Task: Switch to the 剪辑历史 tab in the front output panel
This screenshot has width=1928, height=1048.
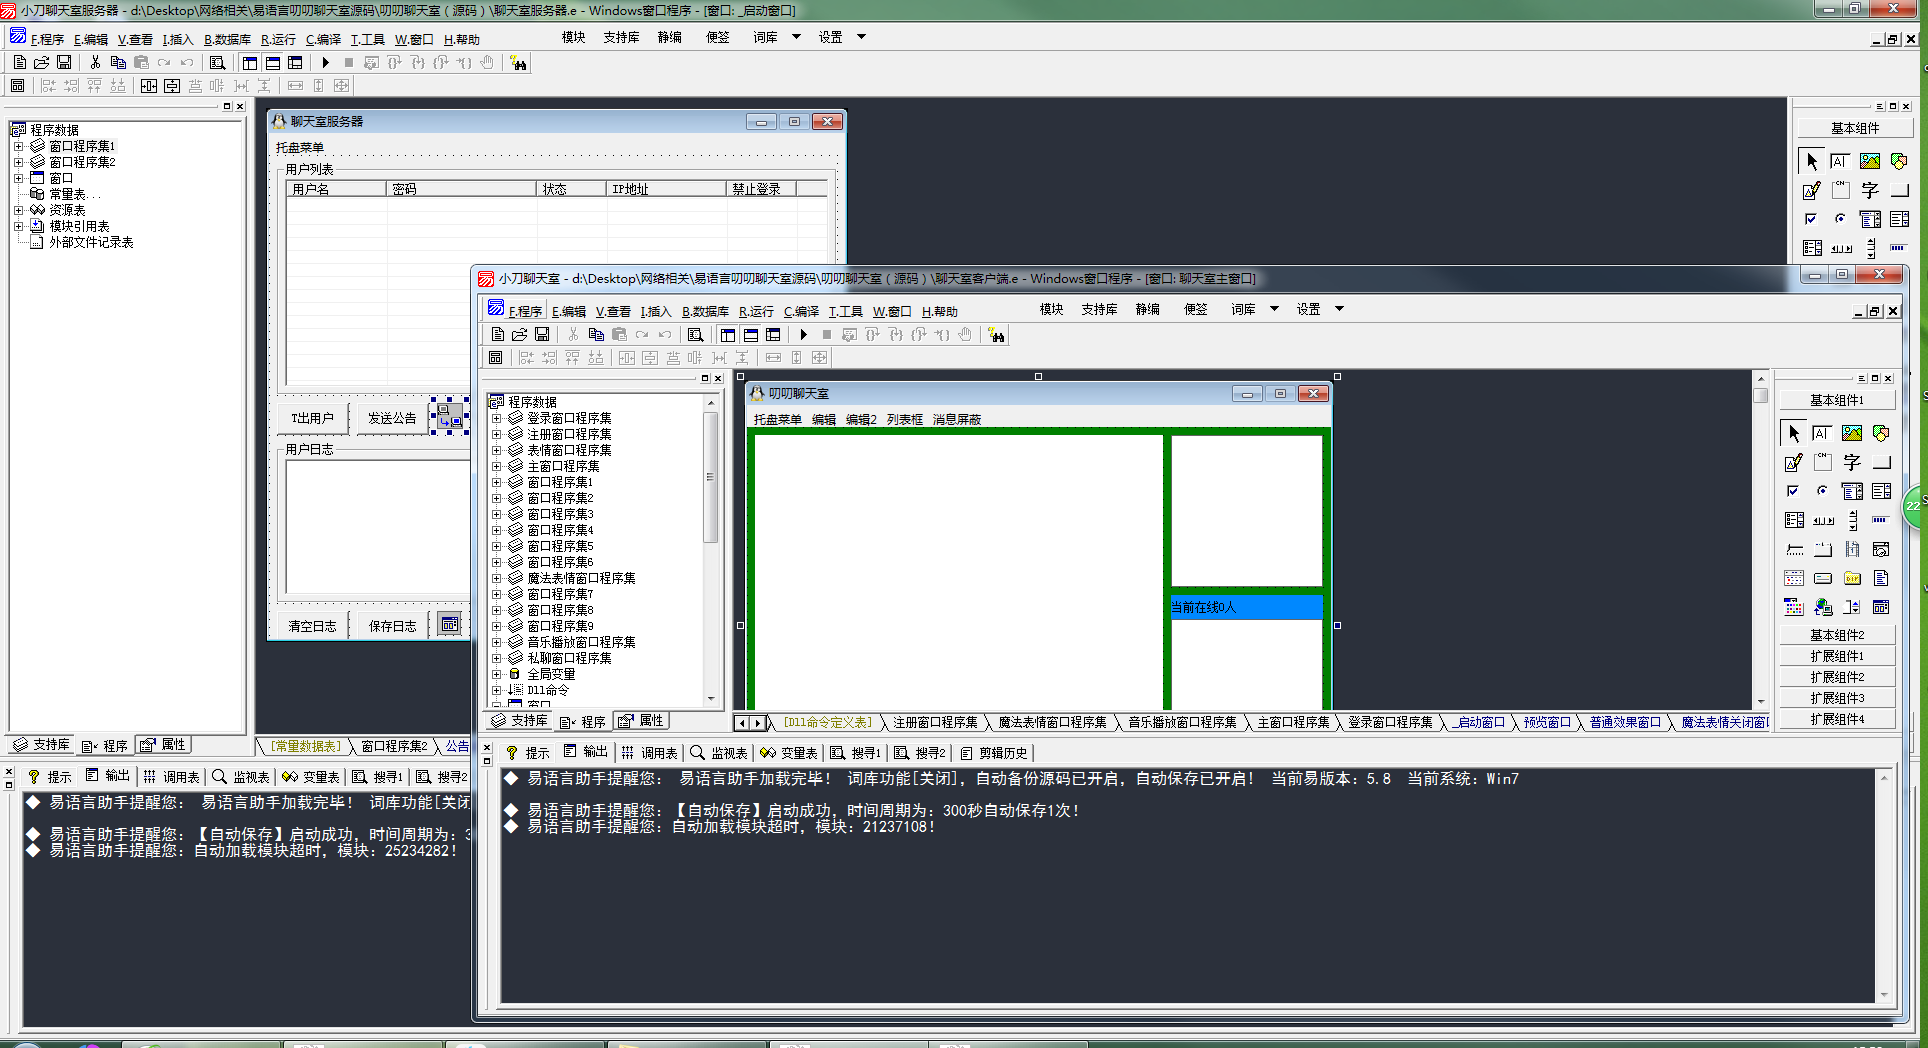Action: click(994, 752)
